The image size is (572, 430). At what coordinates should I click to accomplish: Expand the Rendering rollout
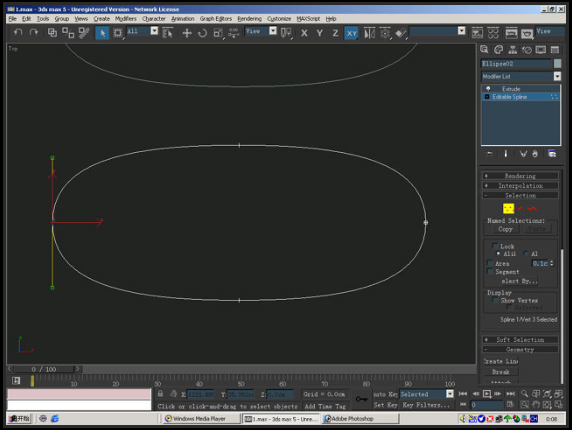coord(520,176)
